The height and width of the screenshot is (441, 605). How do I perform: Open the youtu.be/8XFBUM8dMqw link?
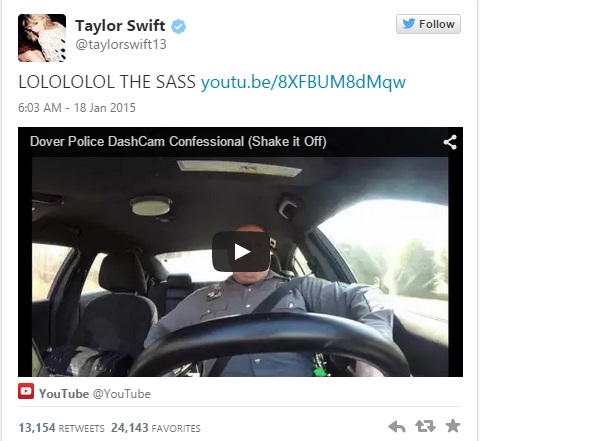[303, 82]
